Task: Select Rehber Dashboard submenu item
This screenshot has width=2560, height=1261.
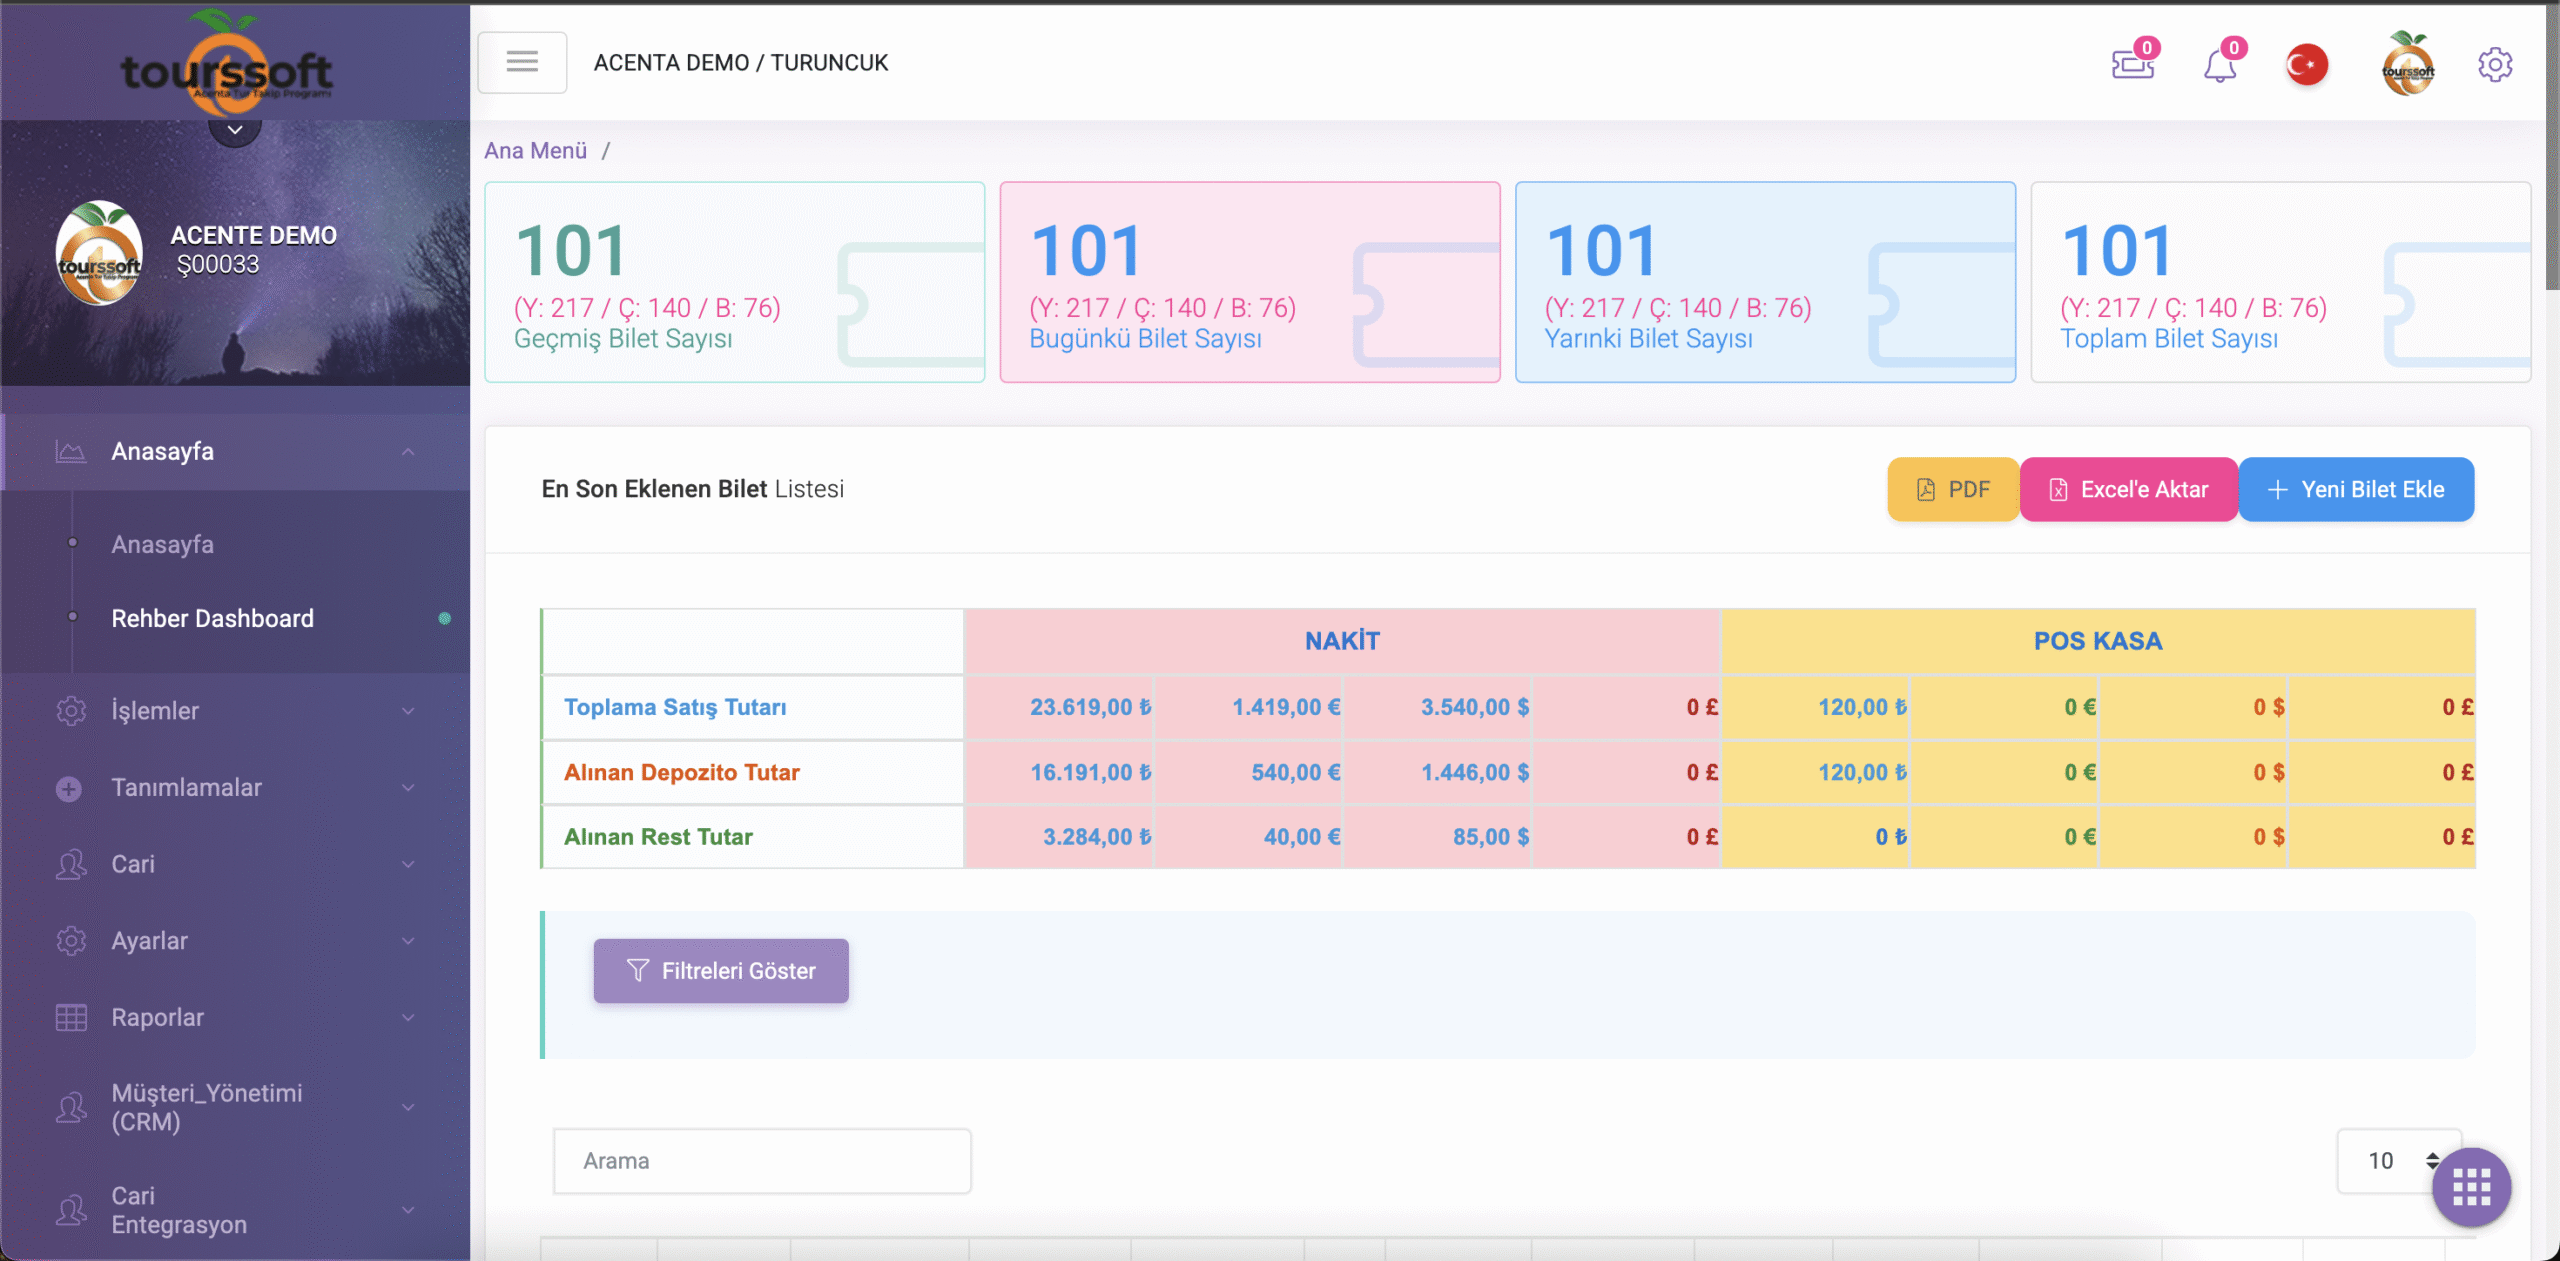Action: (212, 619)
